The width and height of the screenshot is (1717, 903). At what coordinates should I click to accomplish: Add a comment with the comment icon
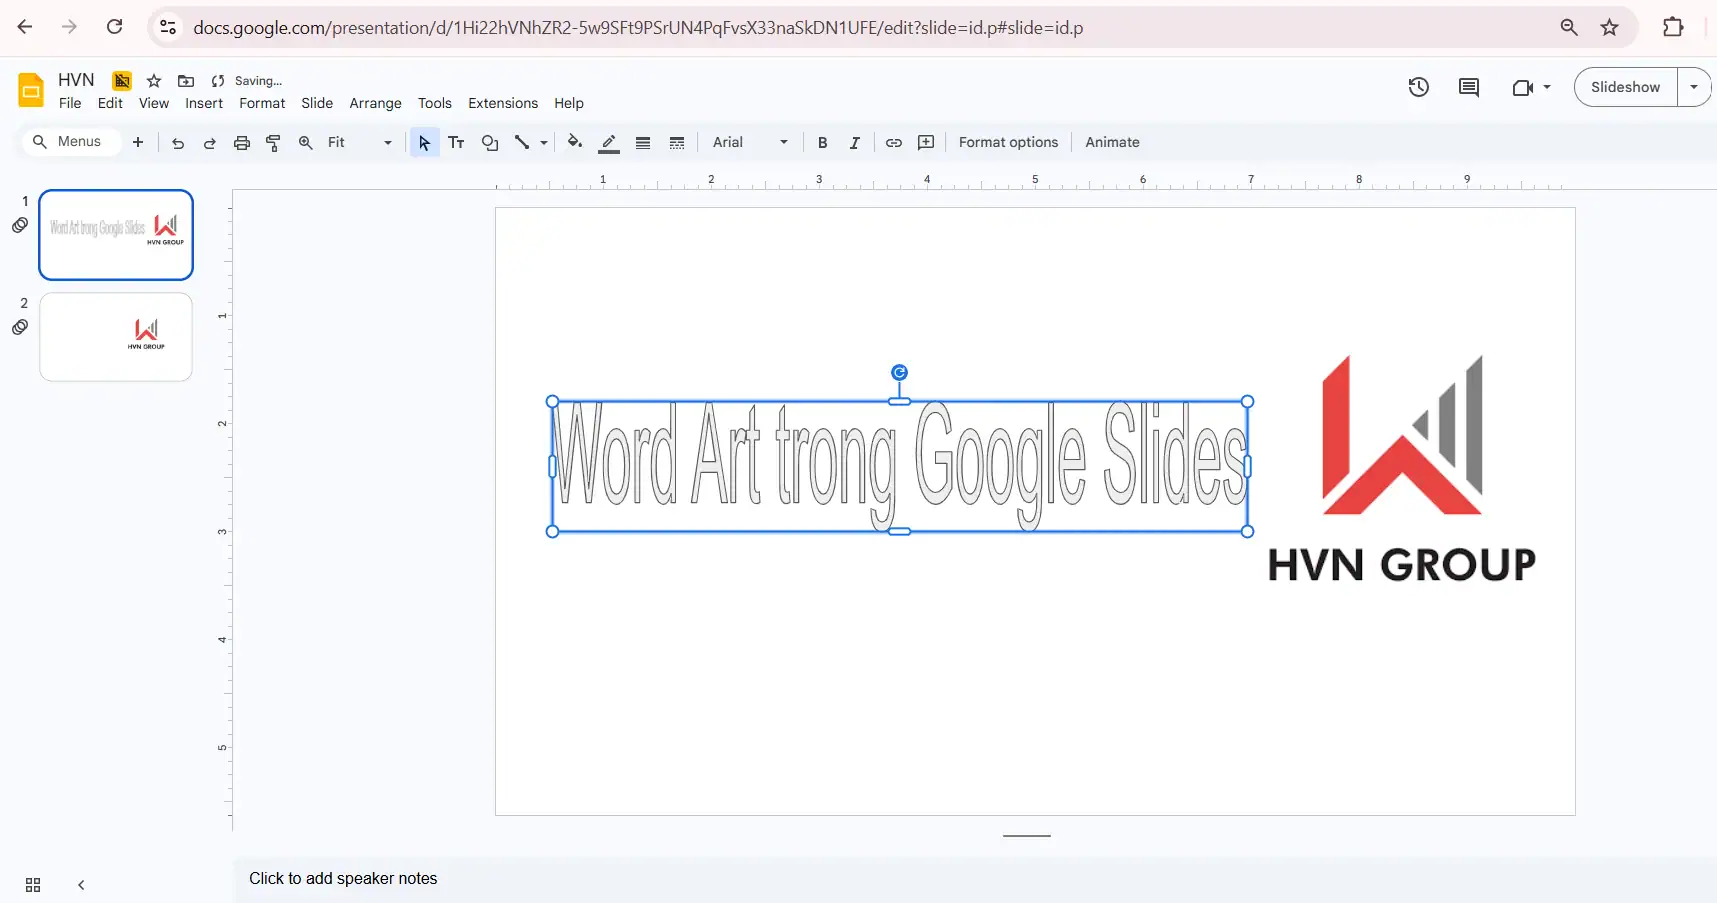1468,87
